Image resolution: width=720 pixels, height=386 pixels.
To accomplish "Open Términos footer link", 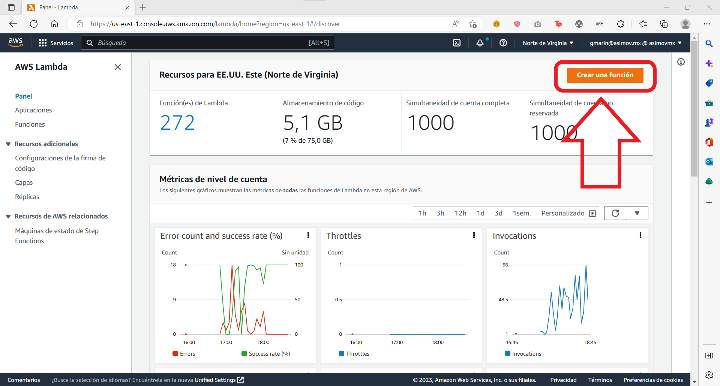I will tap(600, 380).
